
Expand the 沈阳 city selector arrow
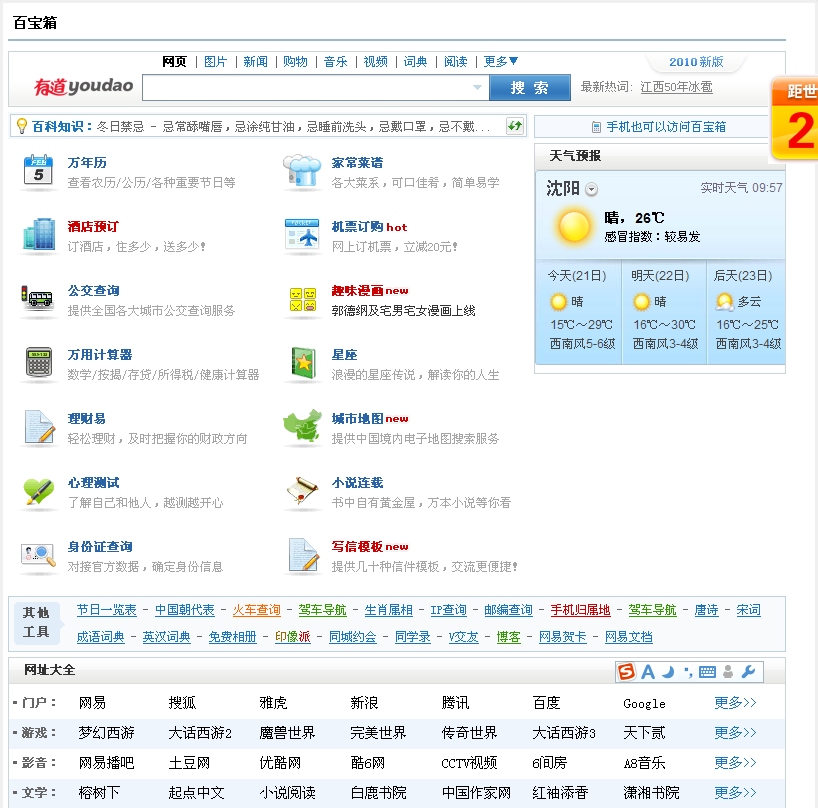click(591, 189)
